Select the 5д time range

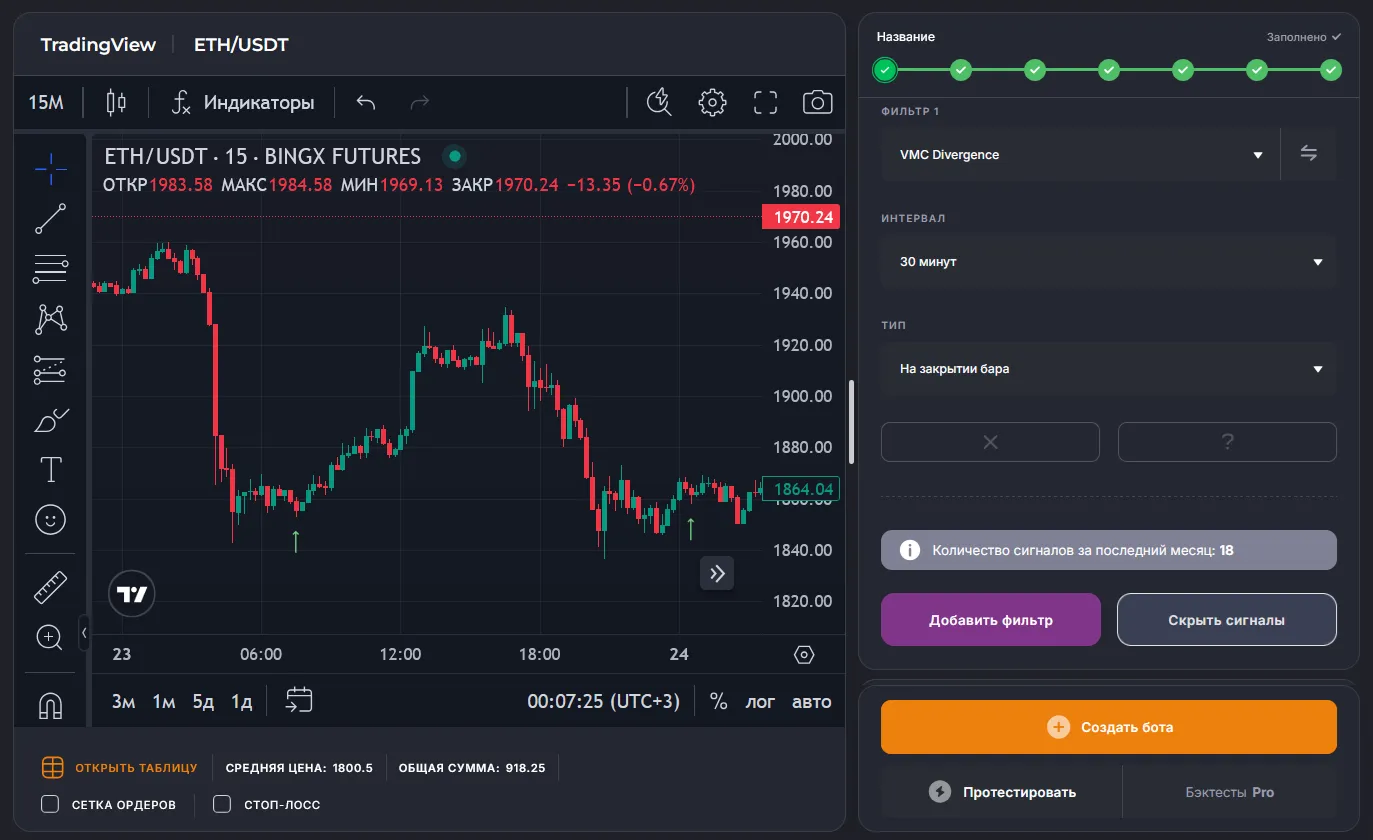click(x=203, y=701)
